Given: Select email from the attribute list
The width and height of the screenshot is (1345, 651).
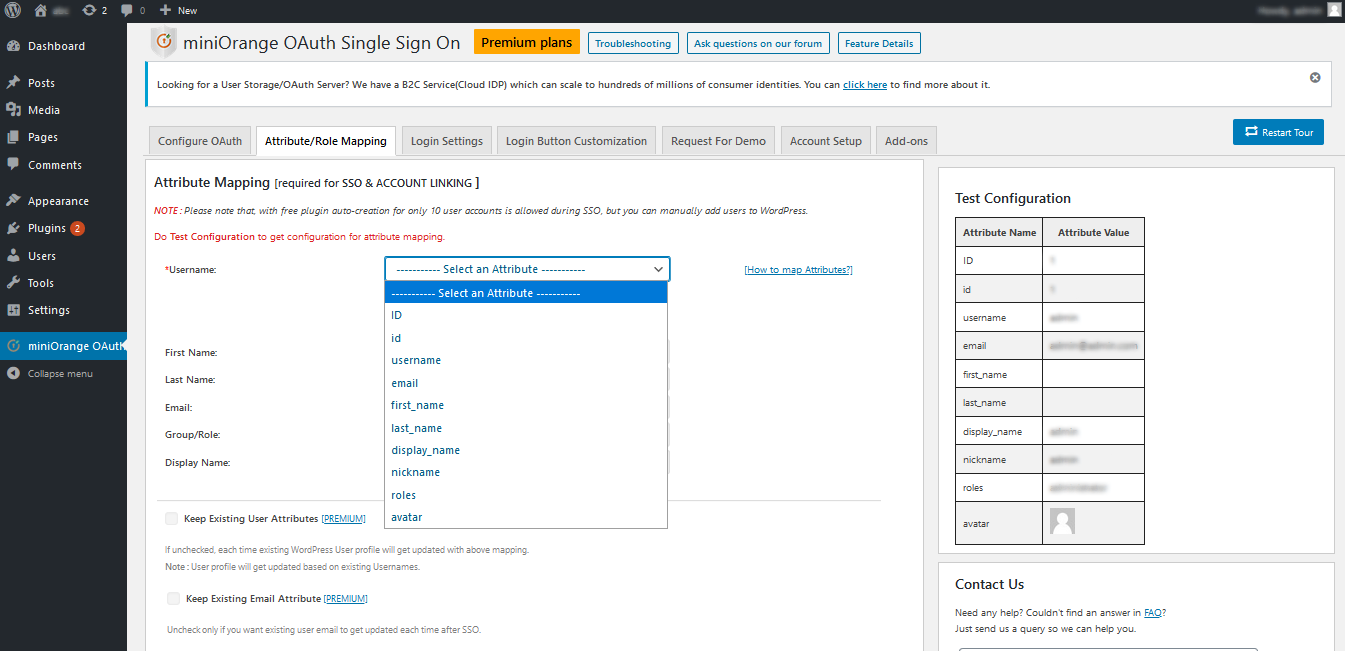Looking at the screenshot, I should [404, 382].
